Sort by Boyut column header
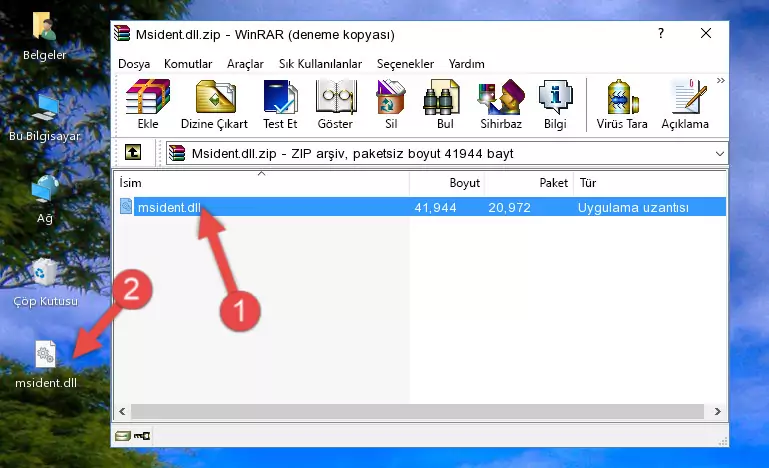The image size is (769, 468). [x=447, y=182]
